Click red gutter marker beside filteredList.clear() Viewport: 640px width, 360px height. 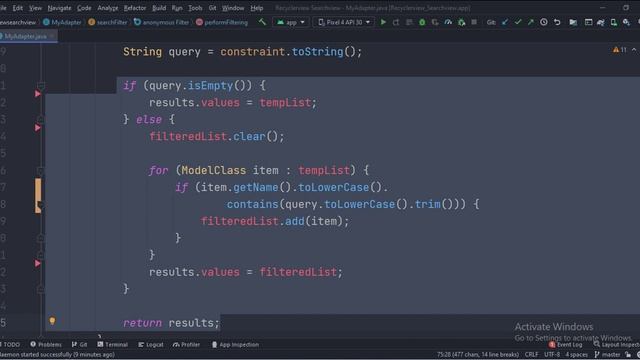[x=38, y=128]
